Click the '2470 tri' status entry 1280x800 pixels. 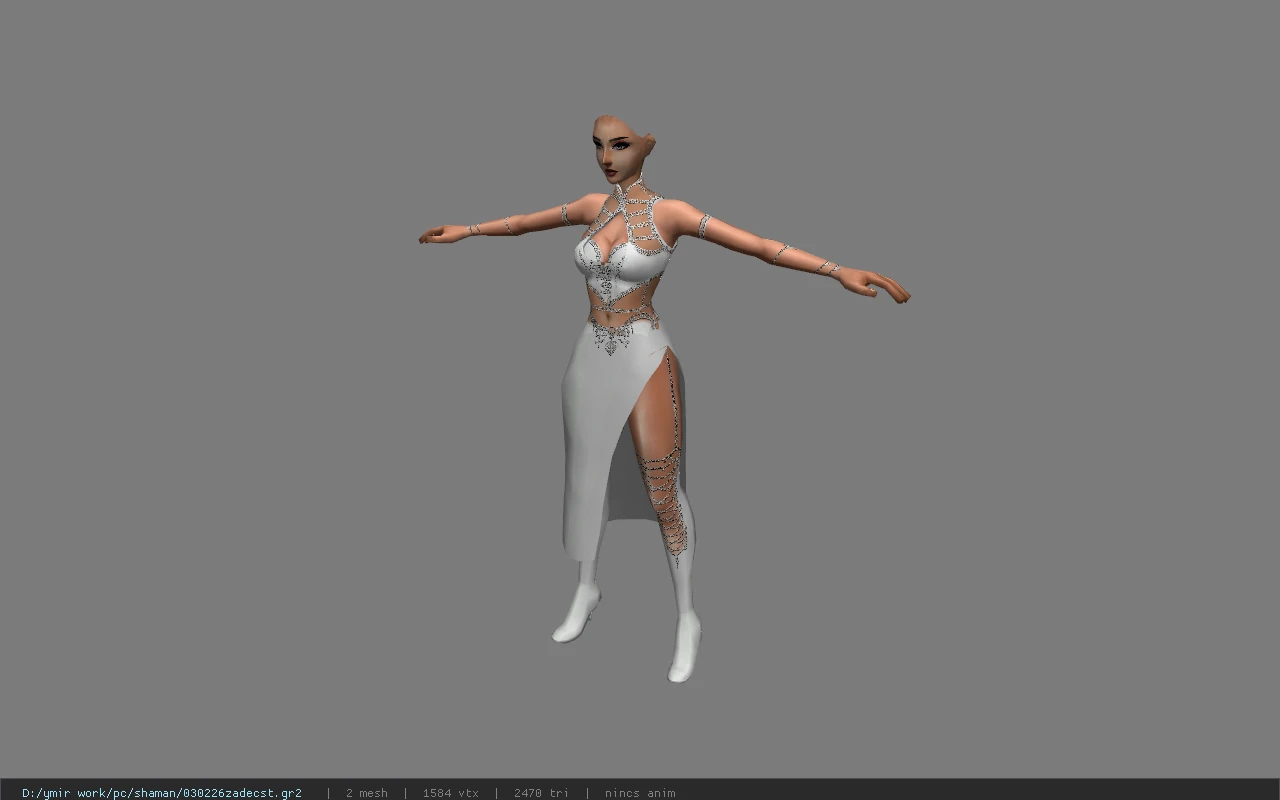click(542, 793)
